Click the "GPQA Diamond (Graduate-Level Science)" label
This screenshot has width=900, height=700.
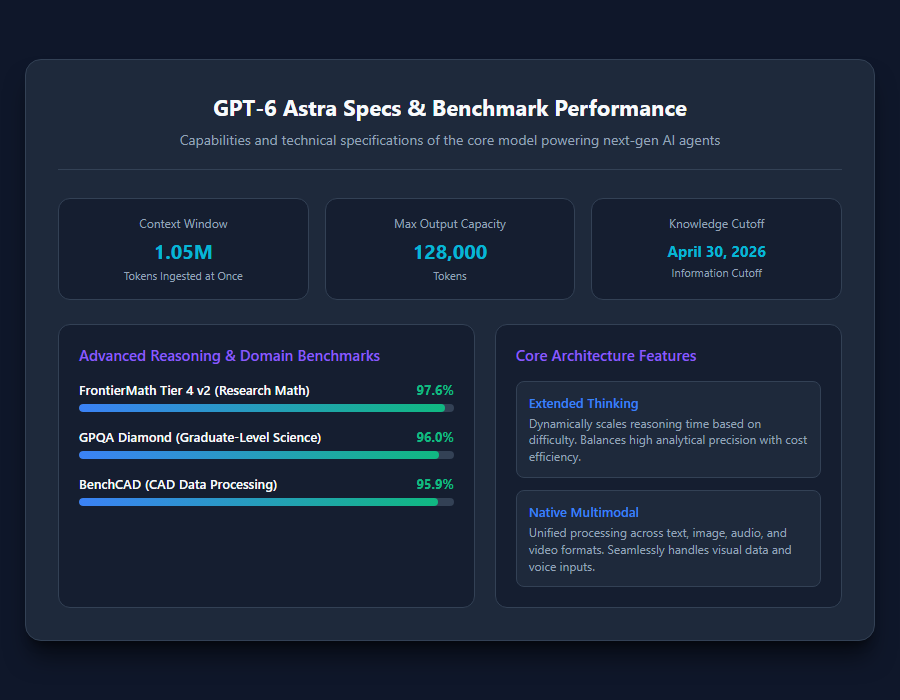point(200,437)
